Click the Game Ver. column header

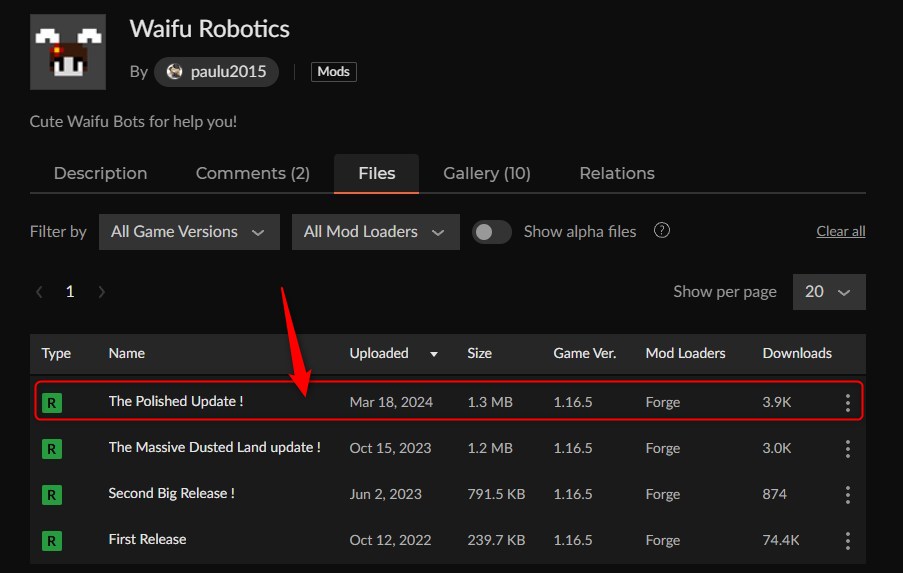585,353
